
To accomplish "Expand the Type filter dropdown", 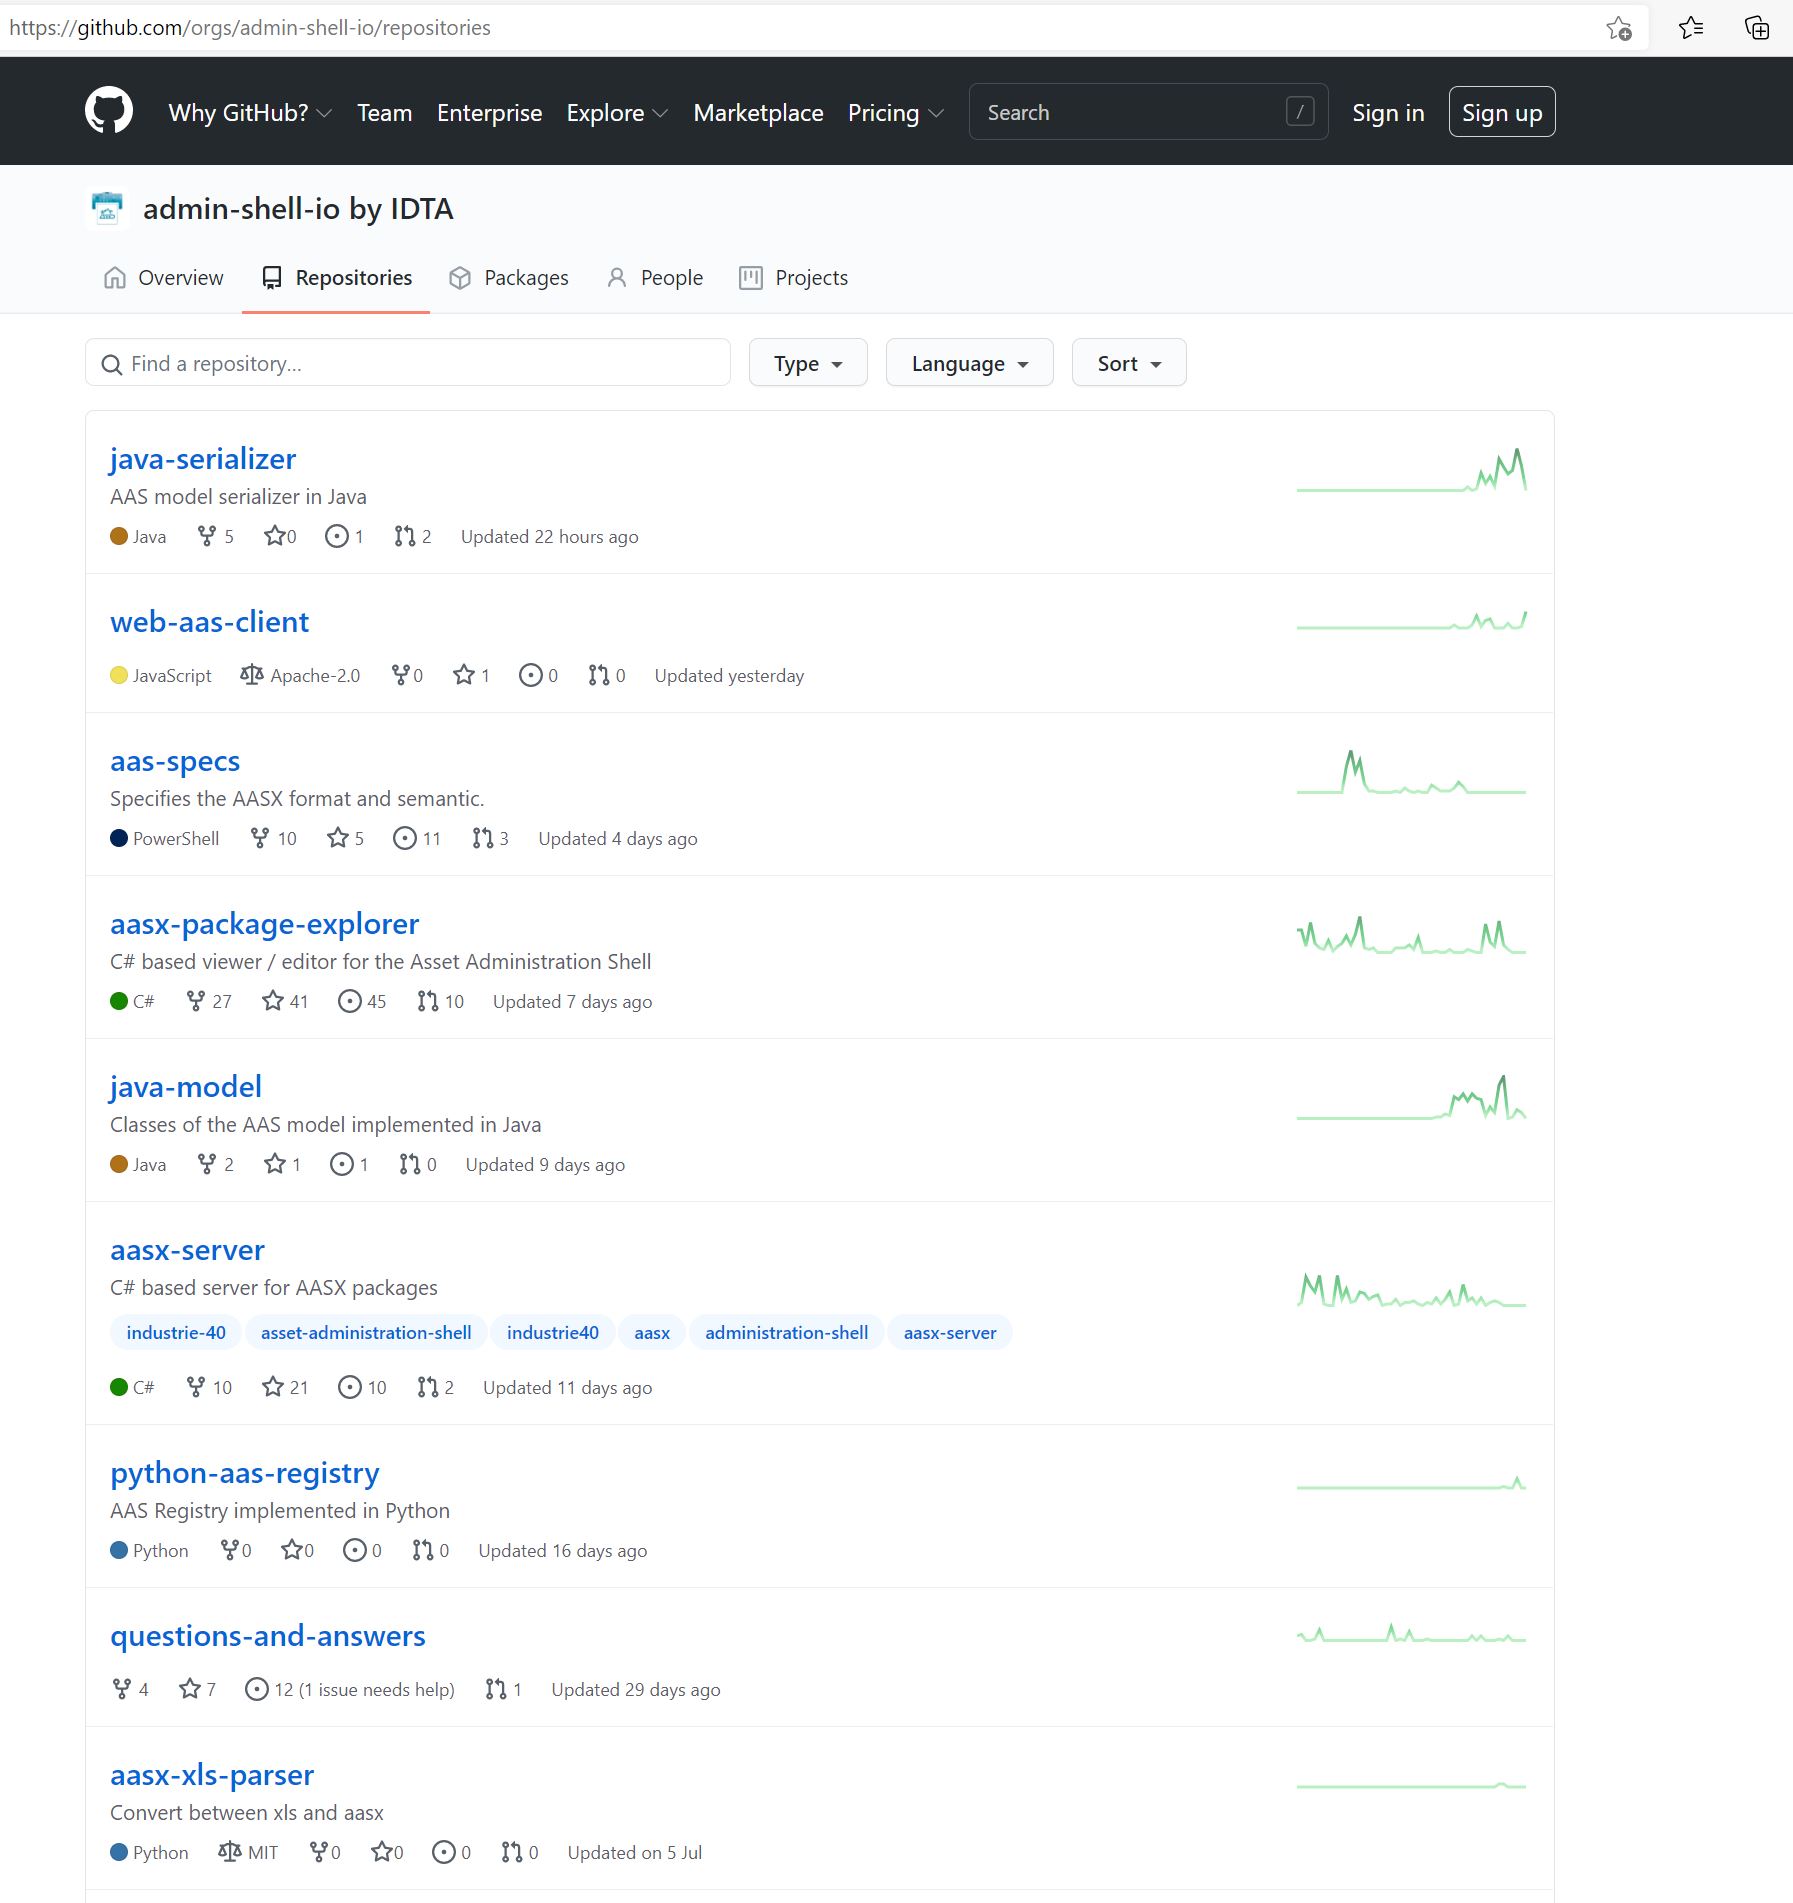I will (808, 363).
